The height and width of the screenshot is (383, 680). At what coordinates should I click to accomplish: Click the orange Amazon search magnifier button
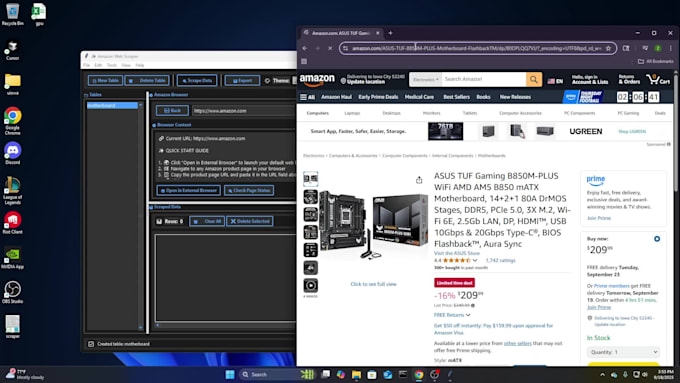534,79
